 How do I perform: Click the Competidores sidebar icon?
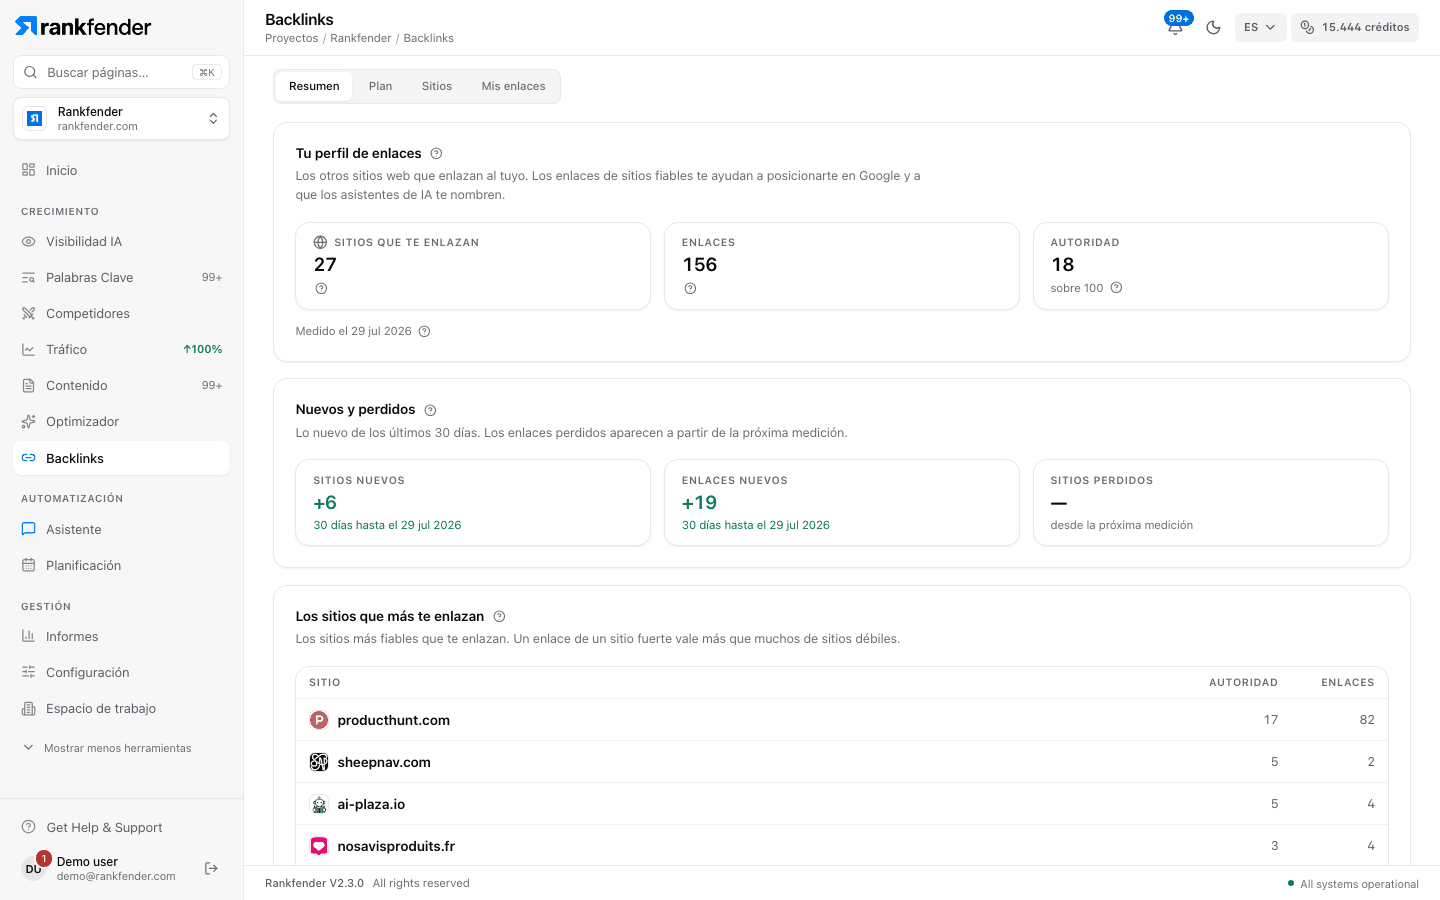coord(29,313)
